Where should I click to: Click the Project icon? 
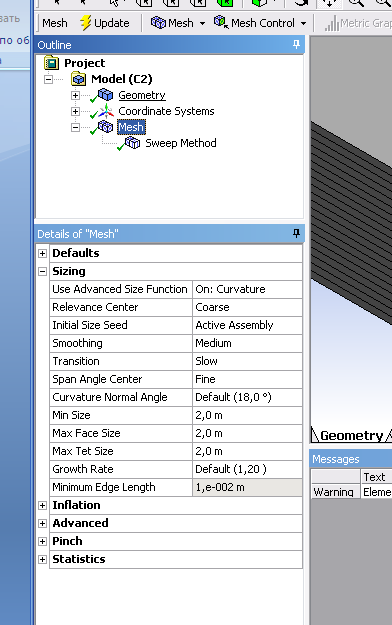pos(51,63)
